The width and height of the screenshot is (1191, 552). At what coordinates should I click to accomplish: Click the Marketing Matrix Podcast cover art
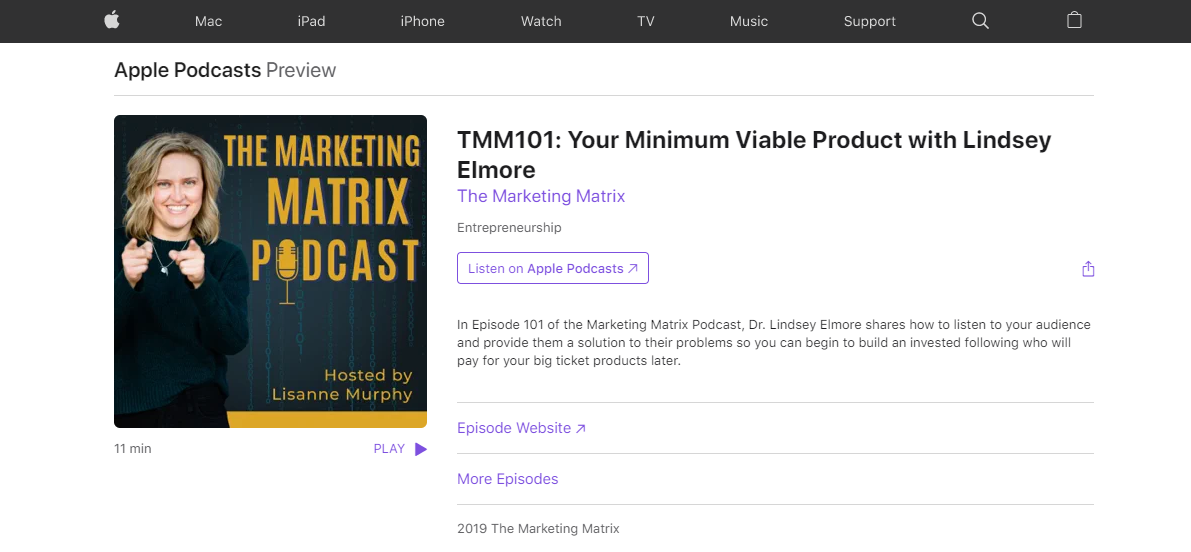click(270, 271)
